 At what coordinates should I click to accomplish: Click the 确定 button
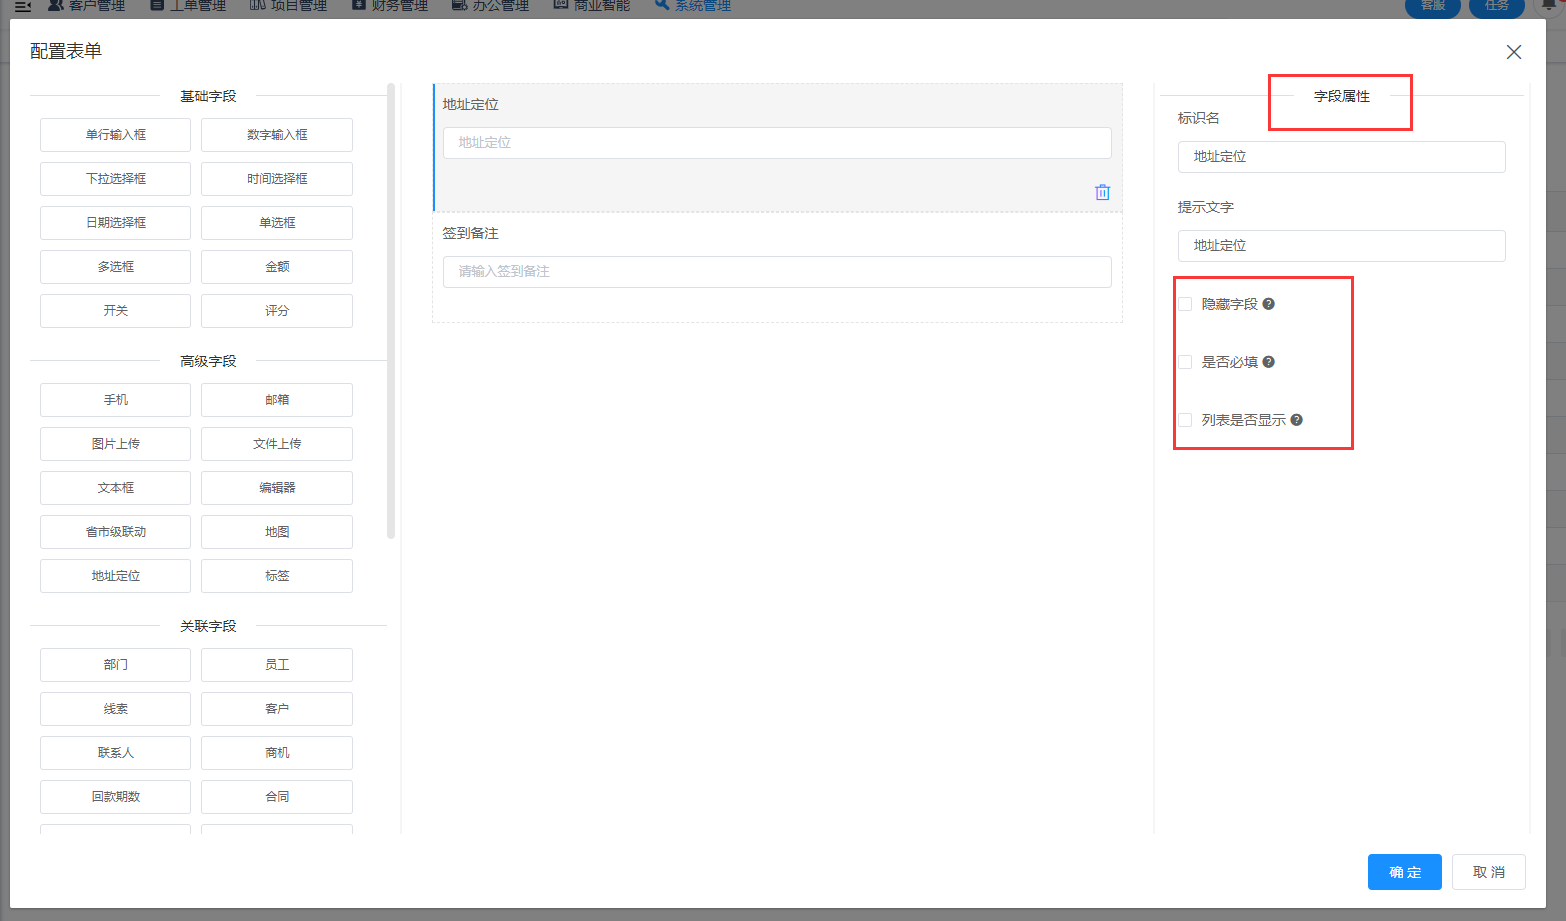tap(1404, 872)
